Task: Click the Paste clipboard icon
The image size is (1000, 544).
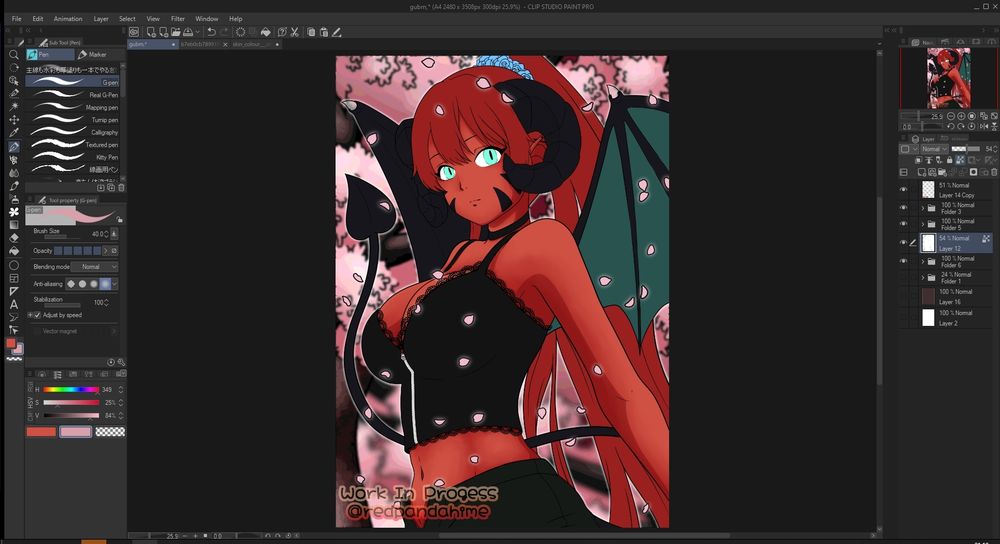Action: pyautogui.click(x=323, y=32)
